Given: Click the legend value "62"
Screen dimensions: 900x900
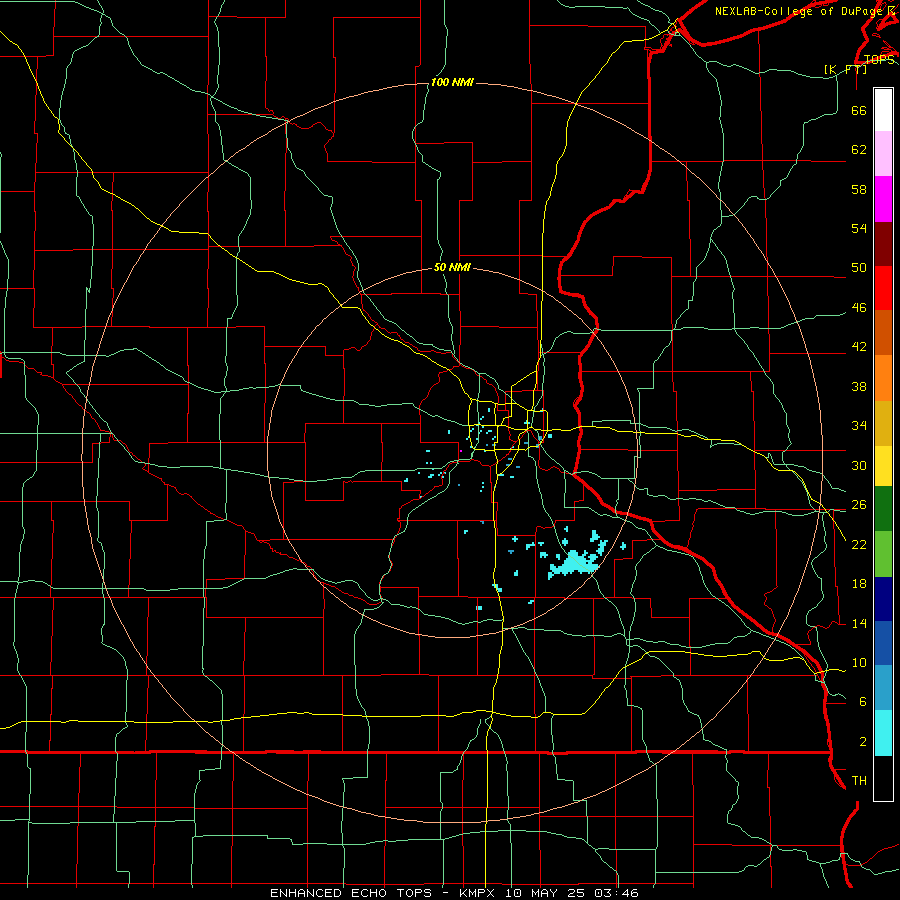Looking at the screenshot, I should 859,149.
